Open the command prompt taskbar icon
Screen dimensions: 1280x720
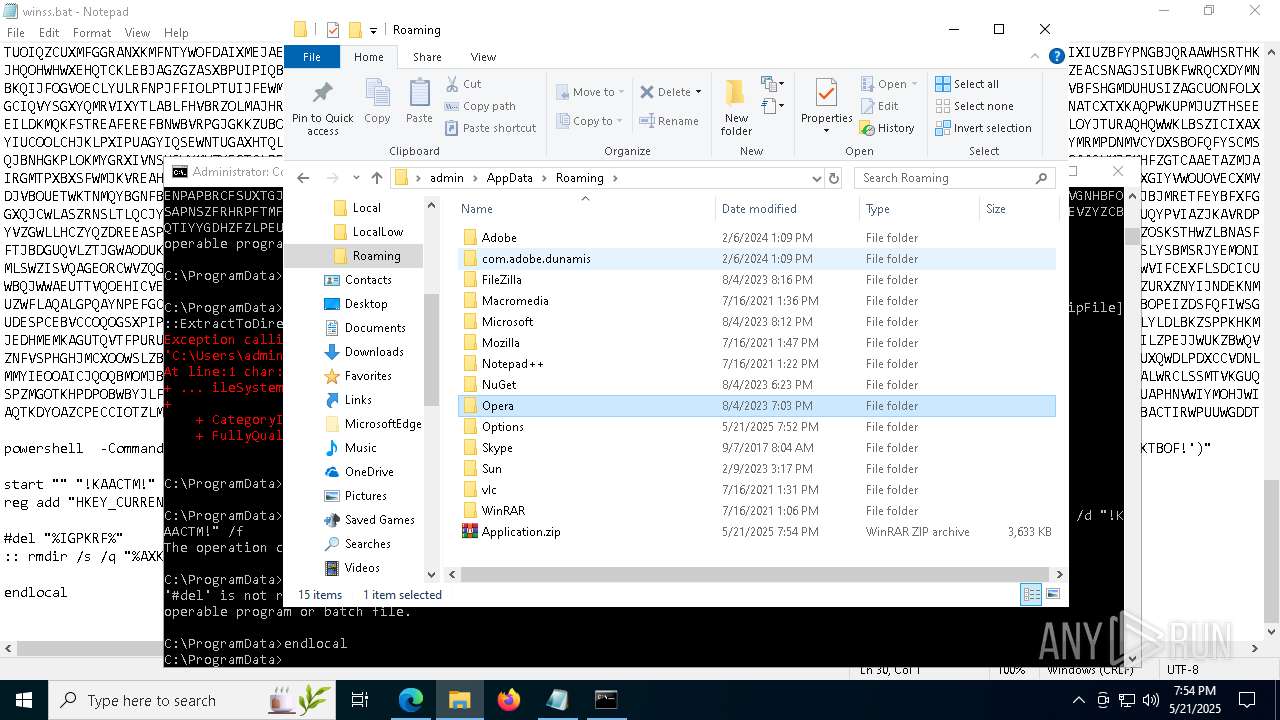[x=606, y=700]
